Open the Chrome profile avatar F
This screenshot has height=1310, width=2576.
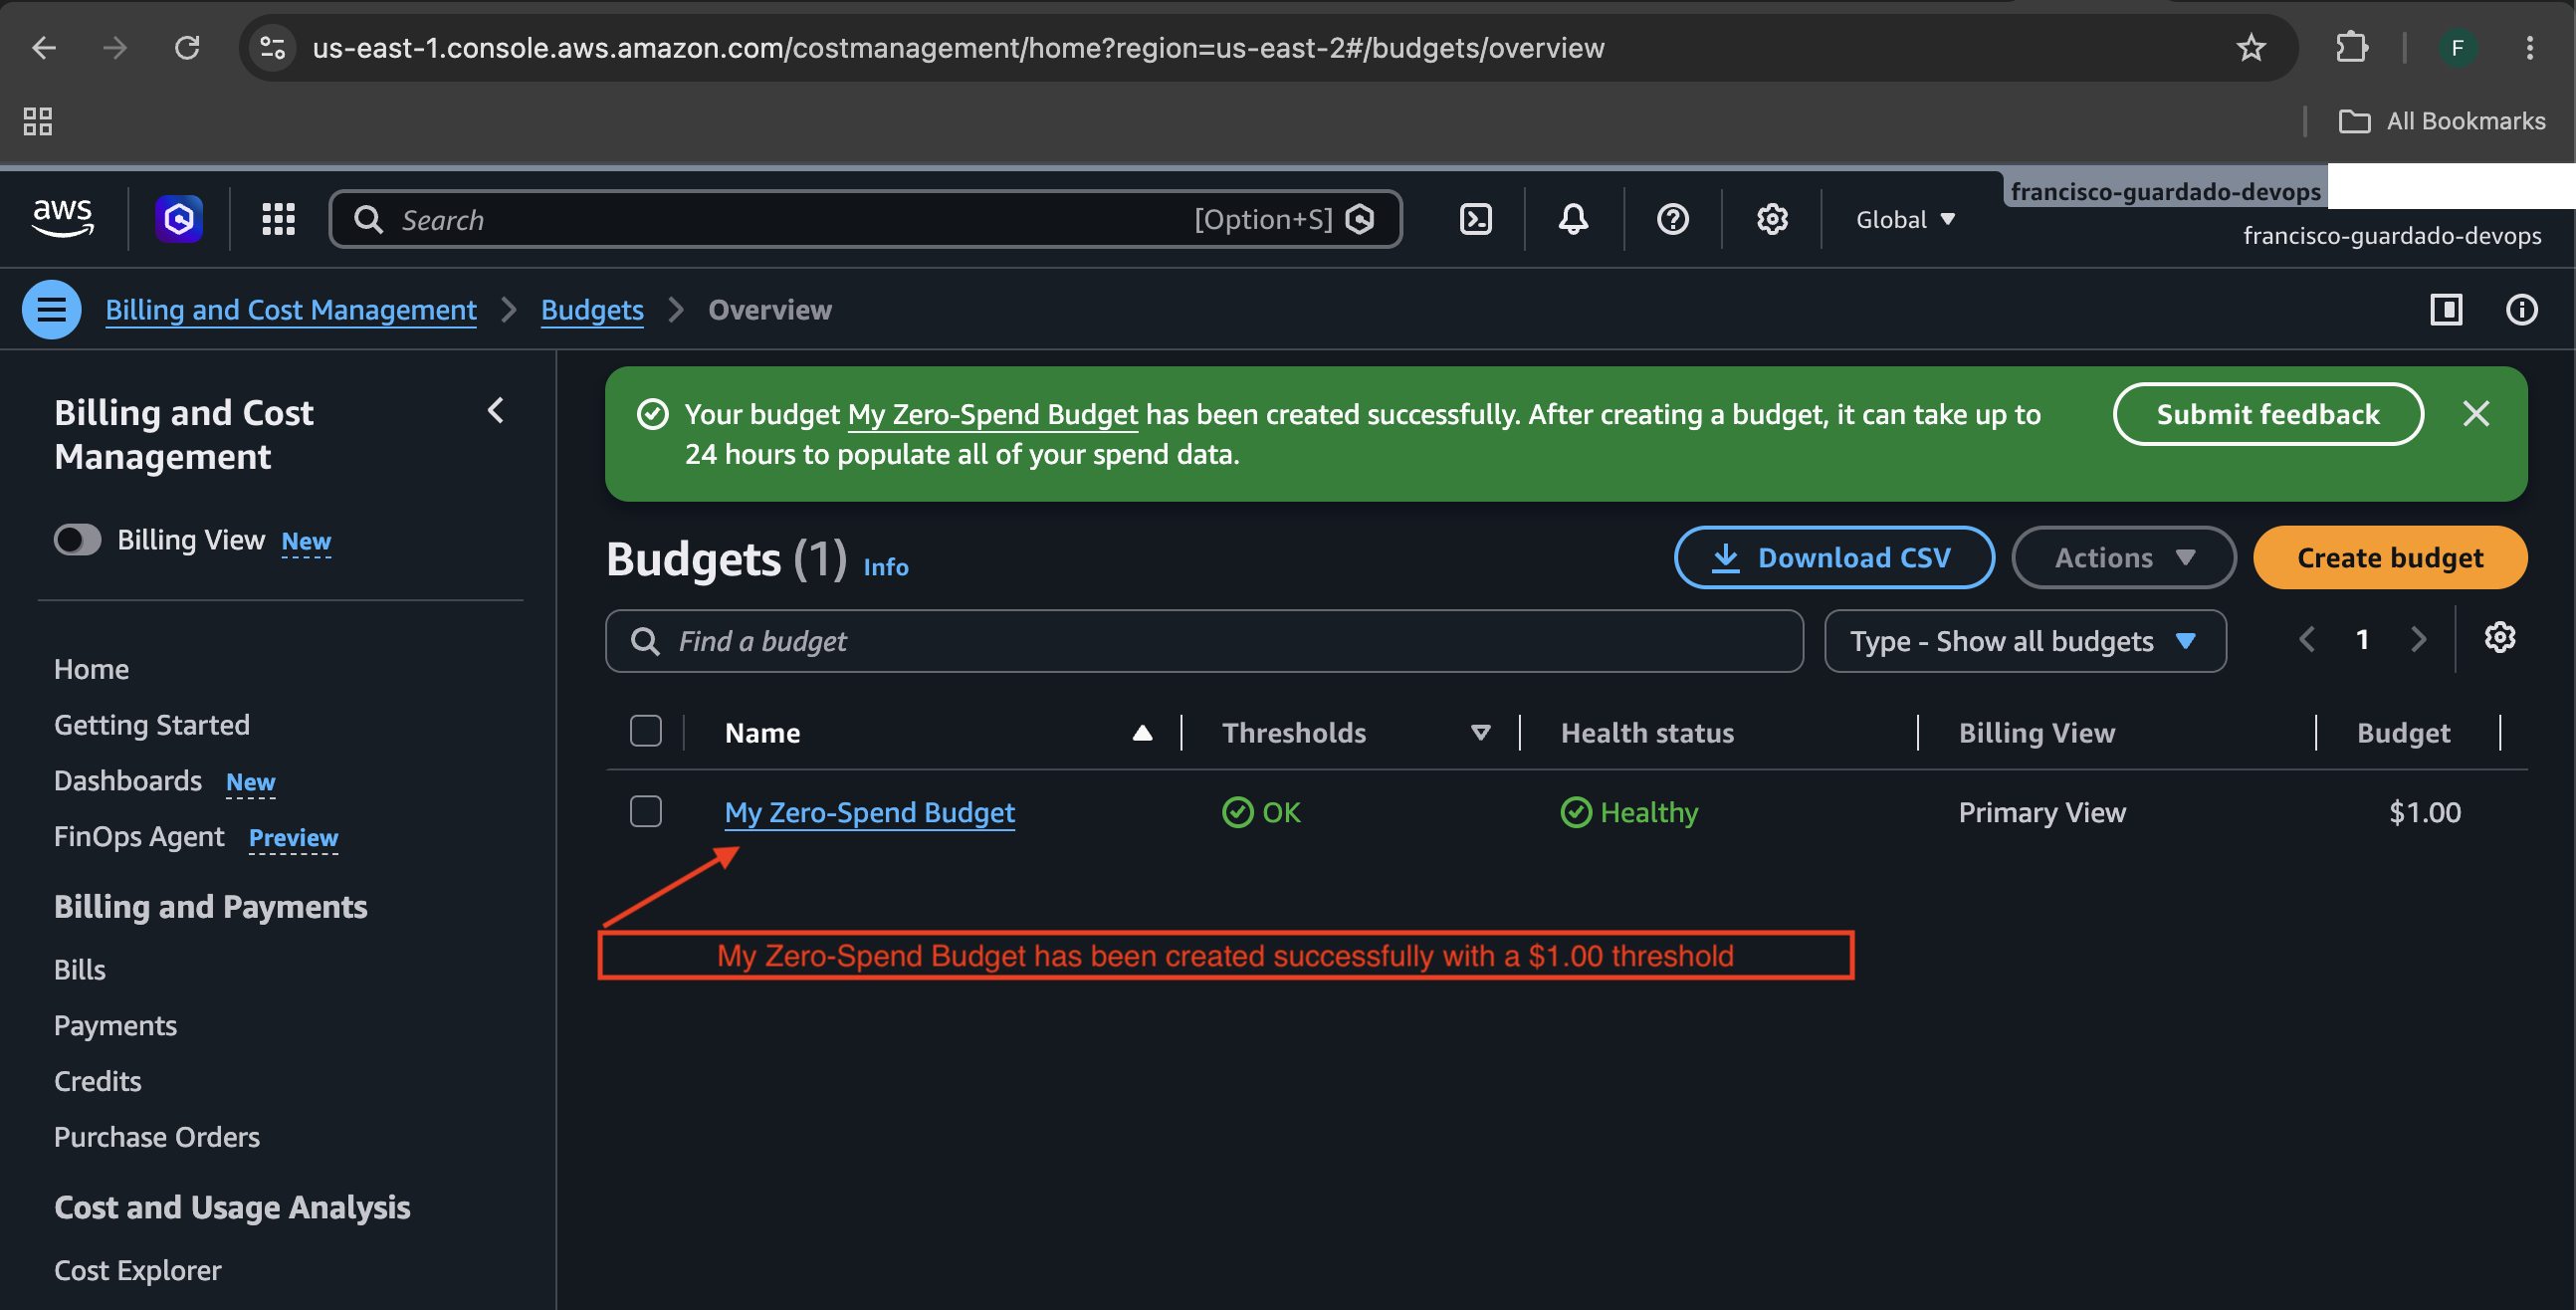coord(2457,47)
